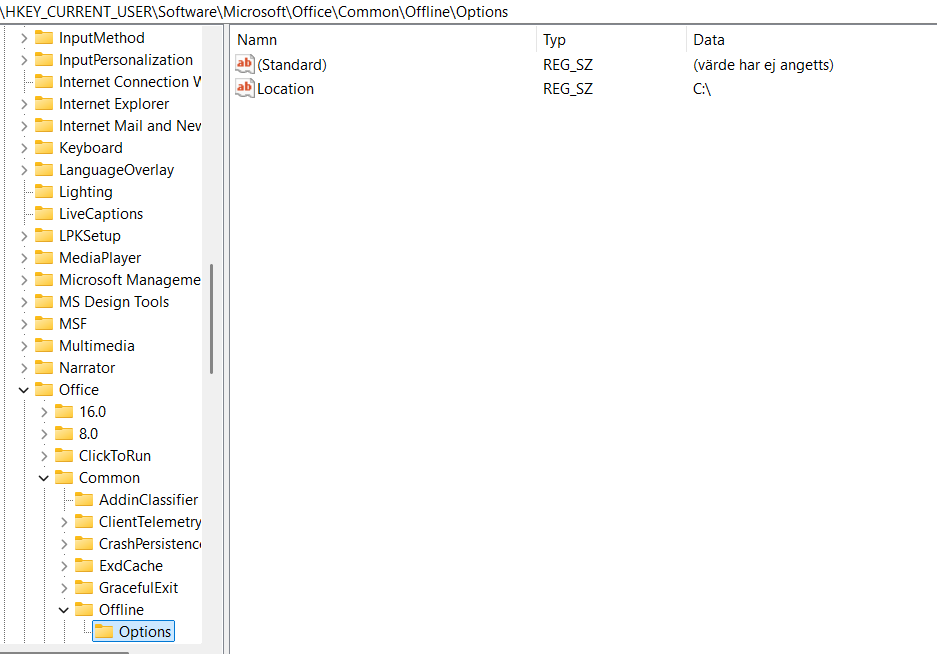Click the Offline folder icon
Screen dimensions: 937x654
[x=84, y=610]
